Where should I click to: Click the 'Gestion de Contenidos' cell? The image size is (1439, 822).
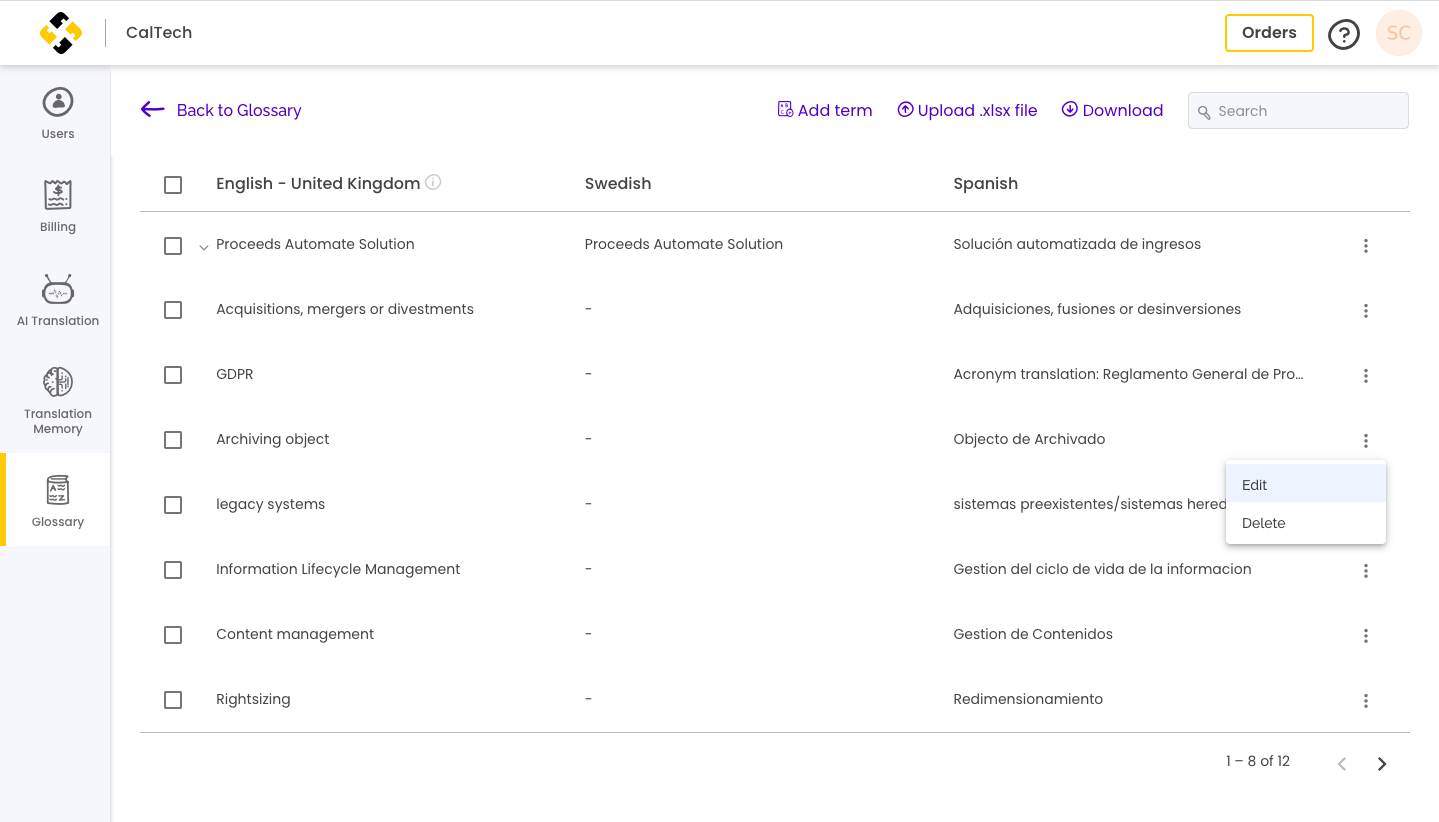(x=1033, y=634)
